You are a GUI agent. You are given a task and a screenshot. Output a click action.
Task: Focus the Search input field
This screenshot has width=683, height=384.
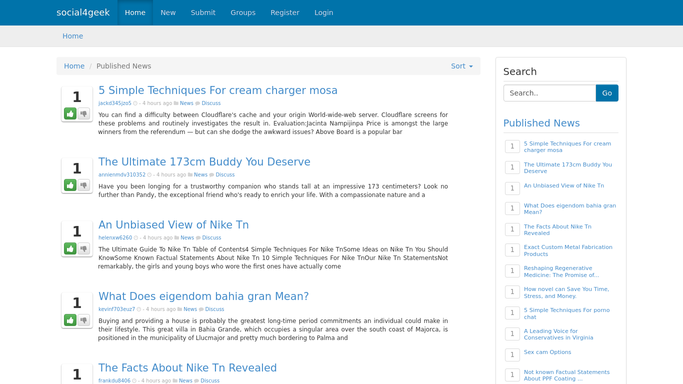pos(550,93)
